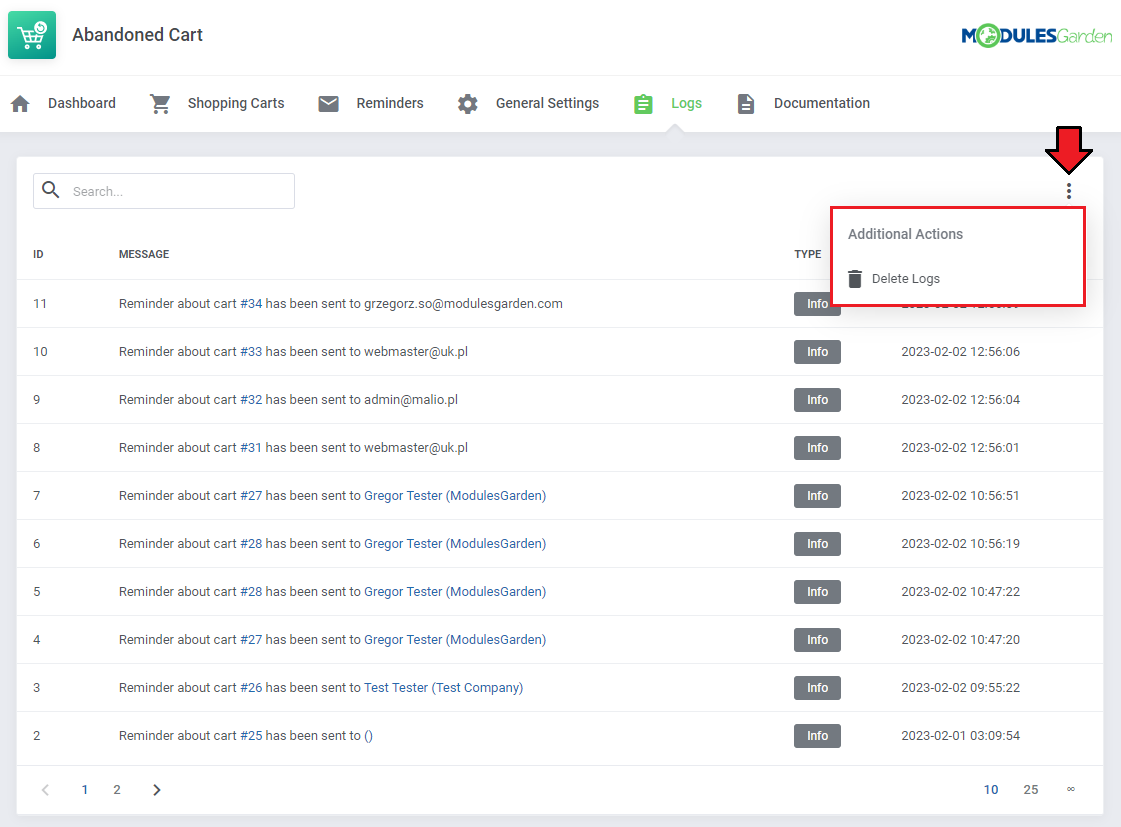
Task: Show all entries with infinity option
Action: pyautogui.click(x=1070, y=789)
